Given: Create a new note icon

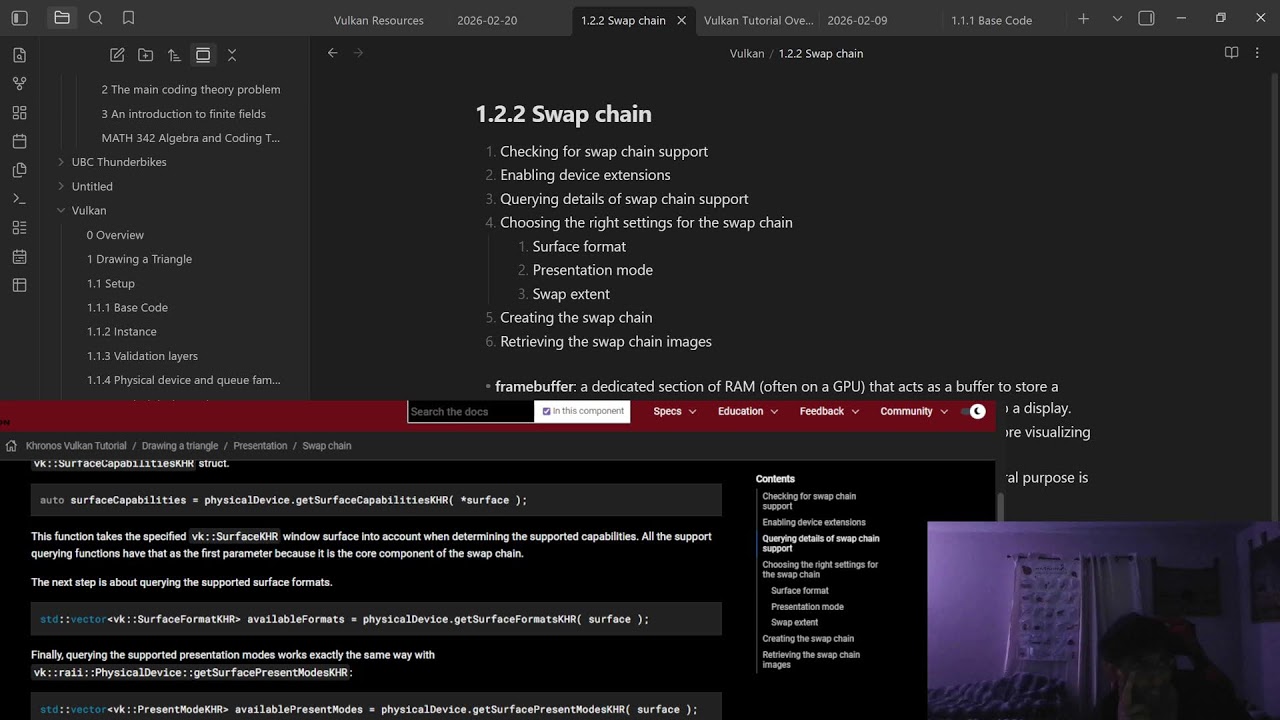Looking at the screenshot, I should tap(117, 55).
